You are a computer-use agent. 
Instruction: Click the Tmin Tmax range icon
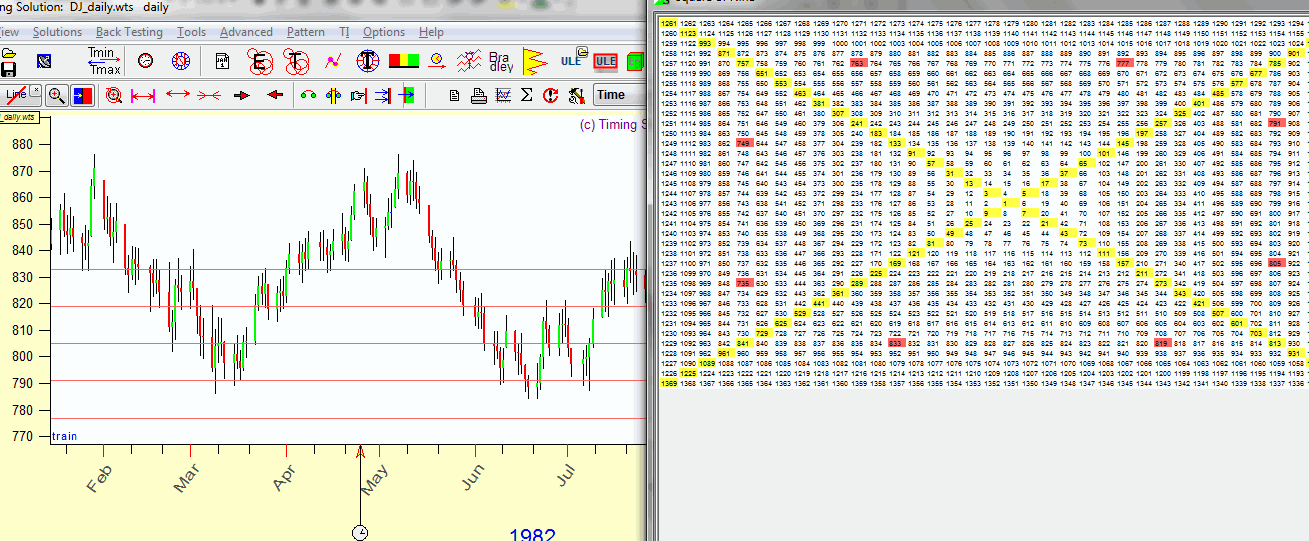click(104, 61)
